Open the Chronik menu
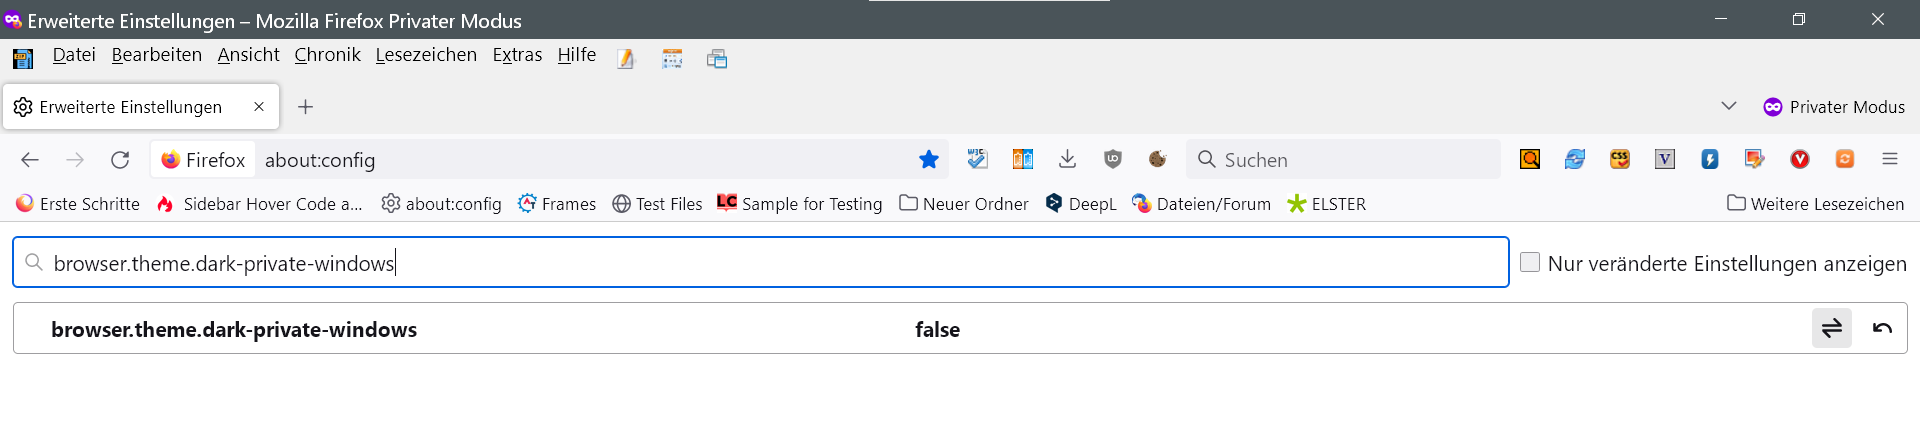Image resolution: width=1920 pixels, height=421 pixels. [327, 55]
